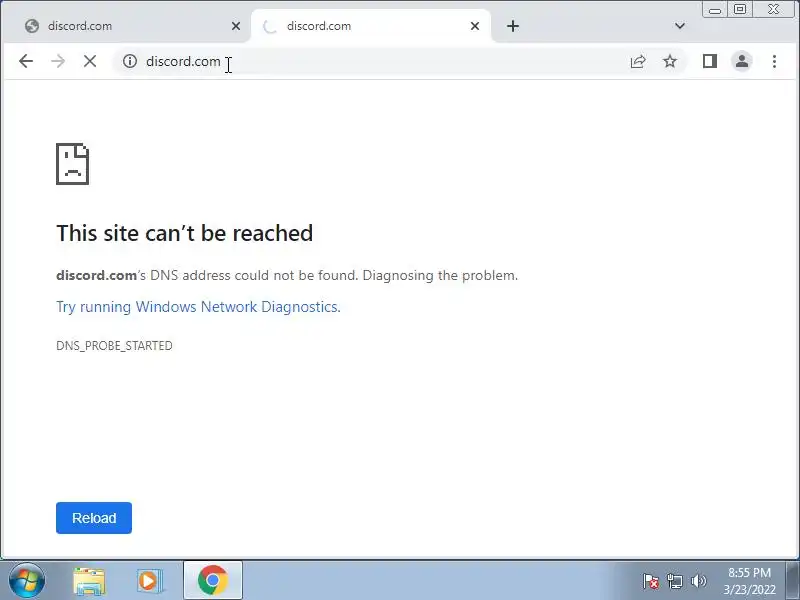Image resolution: width=800 pixels, height=600 pixels.
Task: Click the DNS_PROBE_STARTED error code
Action: (114, 345)
